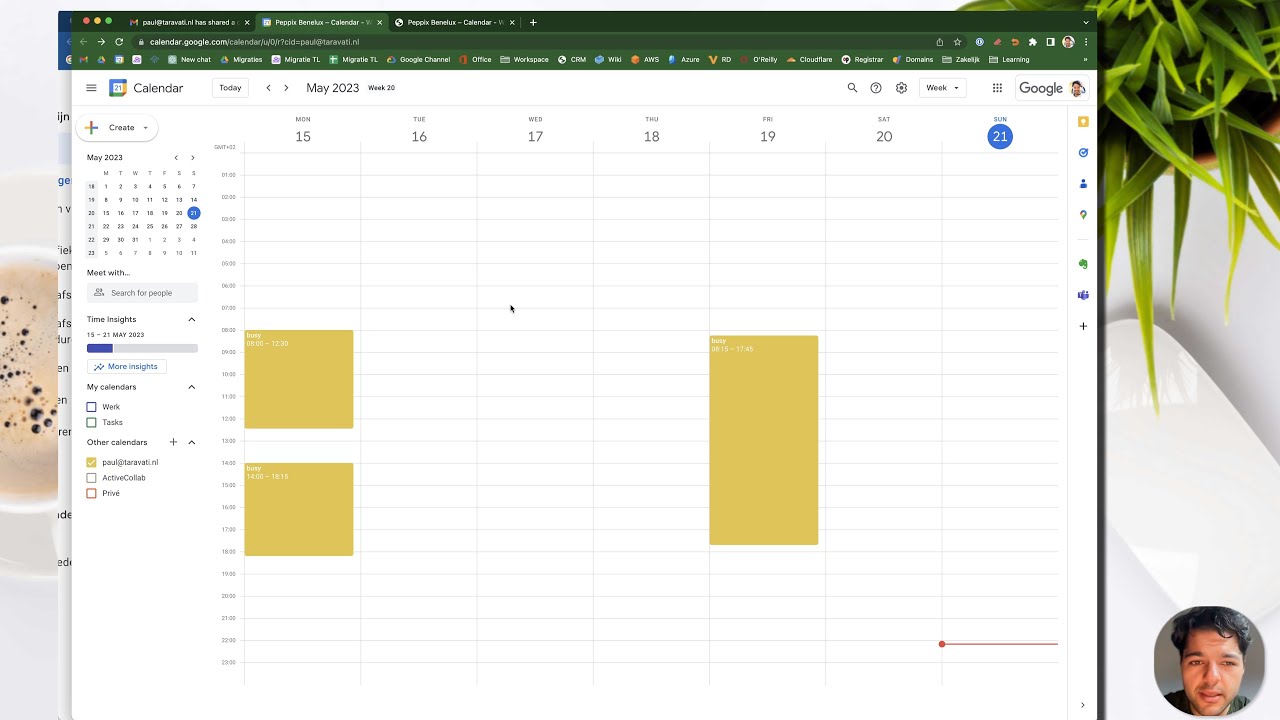The height and width of the screenshot is (720, 1280).
Task: Select Monday 15 column header
Action: pyautogui.click(x=303, y=131)
